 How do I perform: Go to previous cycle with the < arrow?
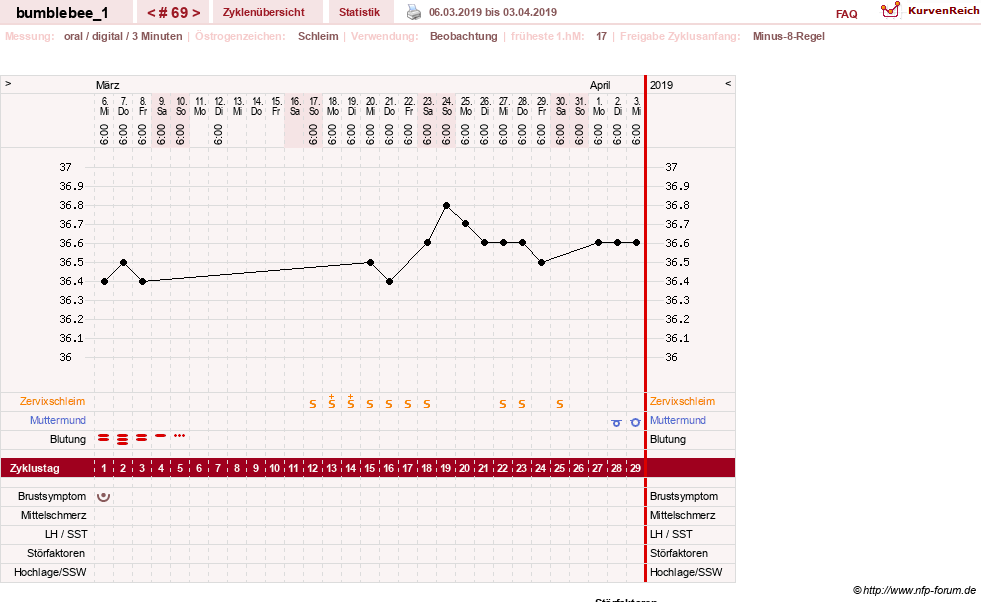click(x=151, y=13)
